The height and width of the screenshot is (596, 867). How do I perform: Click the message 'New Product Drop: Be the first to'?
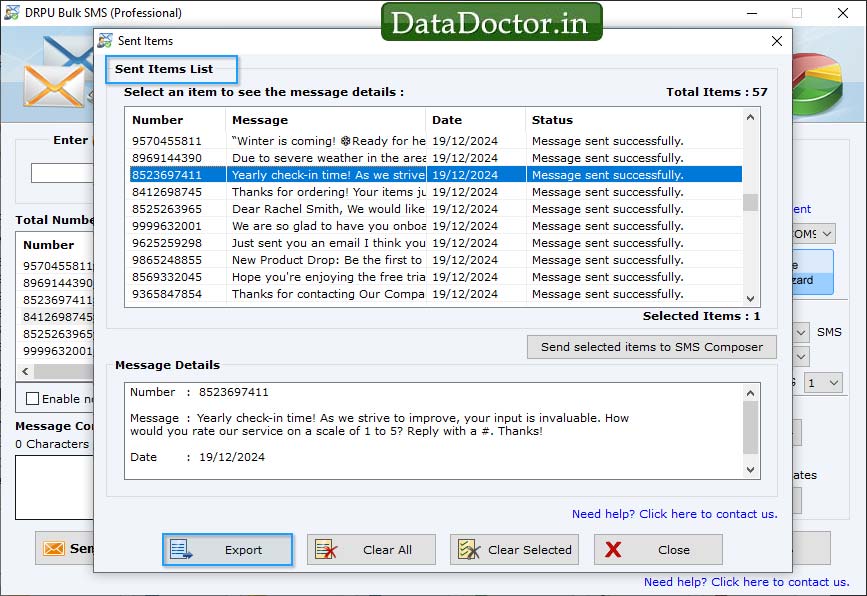point(327,260)
